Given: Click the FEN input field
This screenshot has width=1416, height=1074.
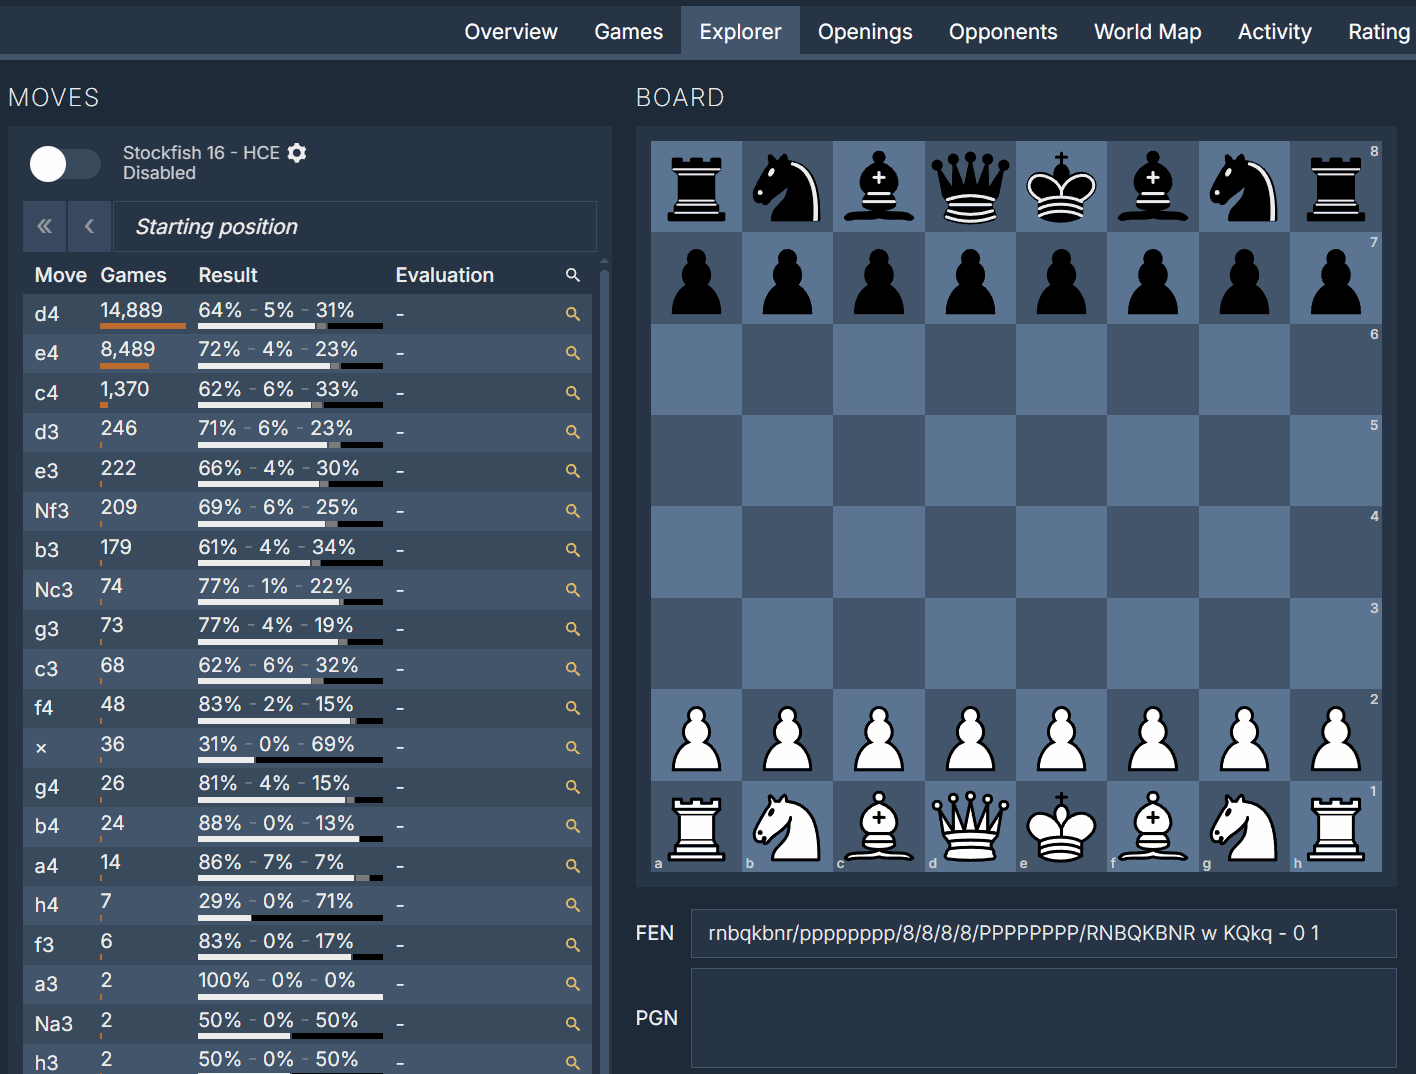Looking at the screenshot, I should [x=1043, y=933].
